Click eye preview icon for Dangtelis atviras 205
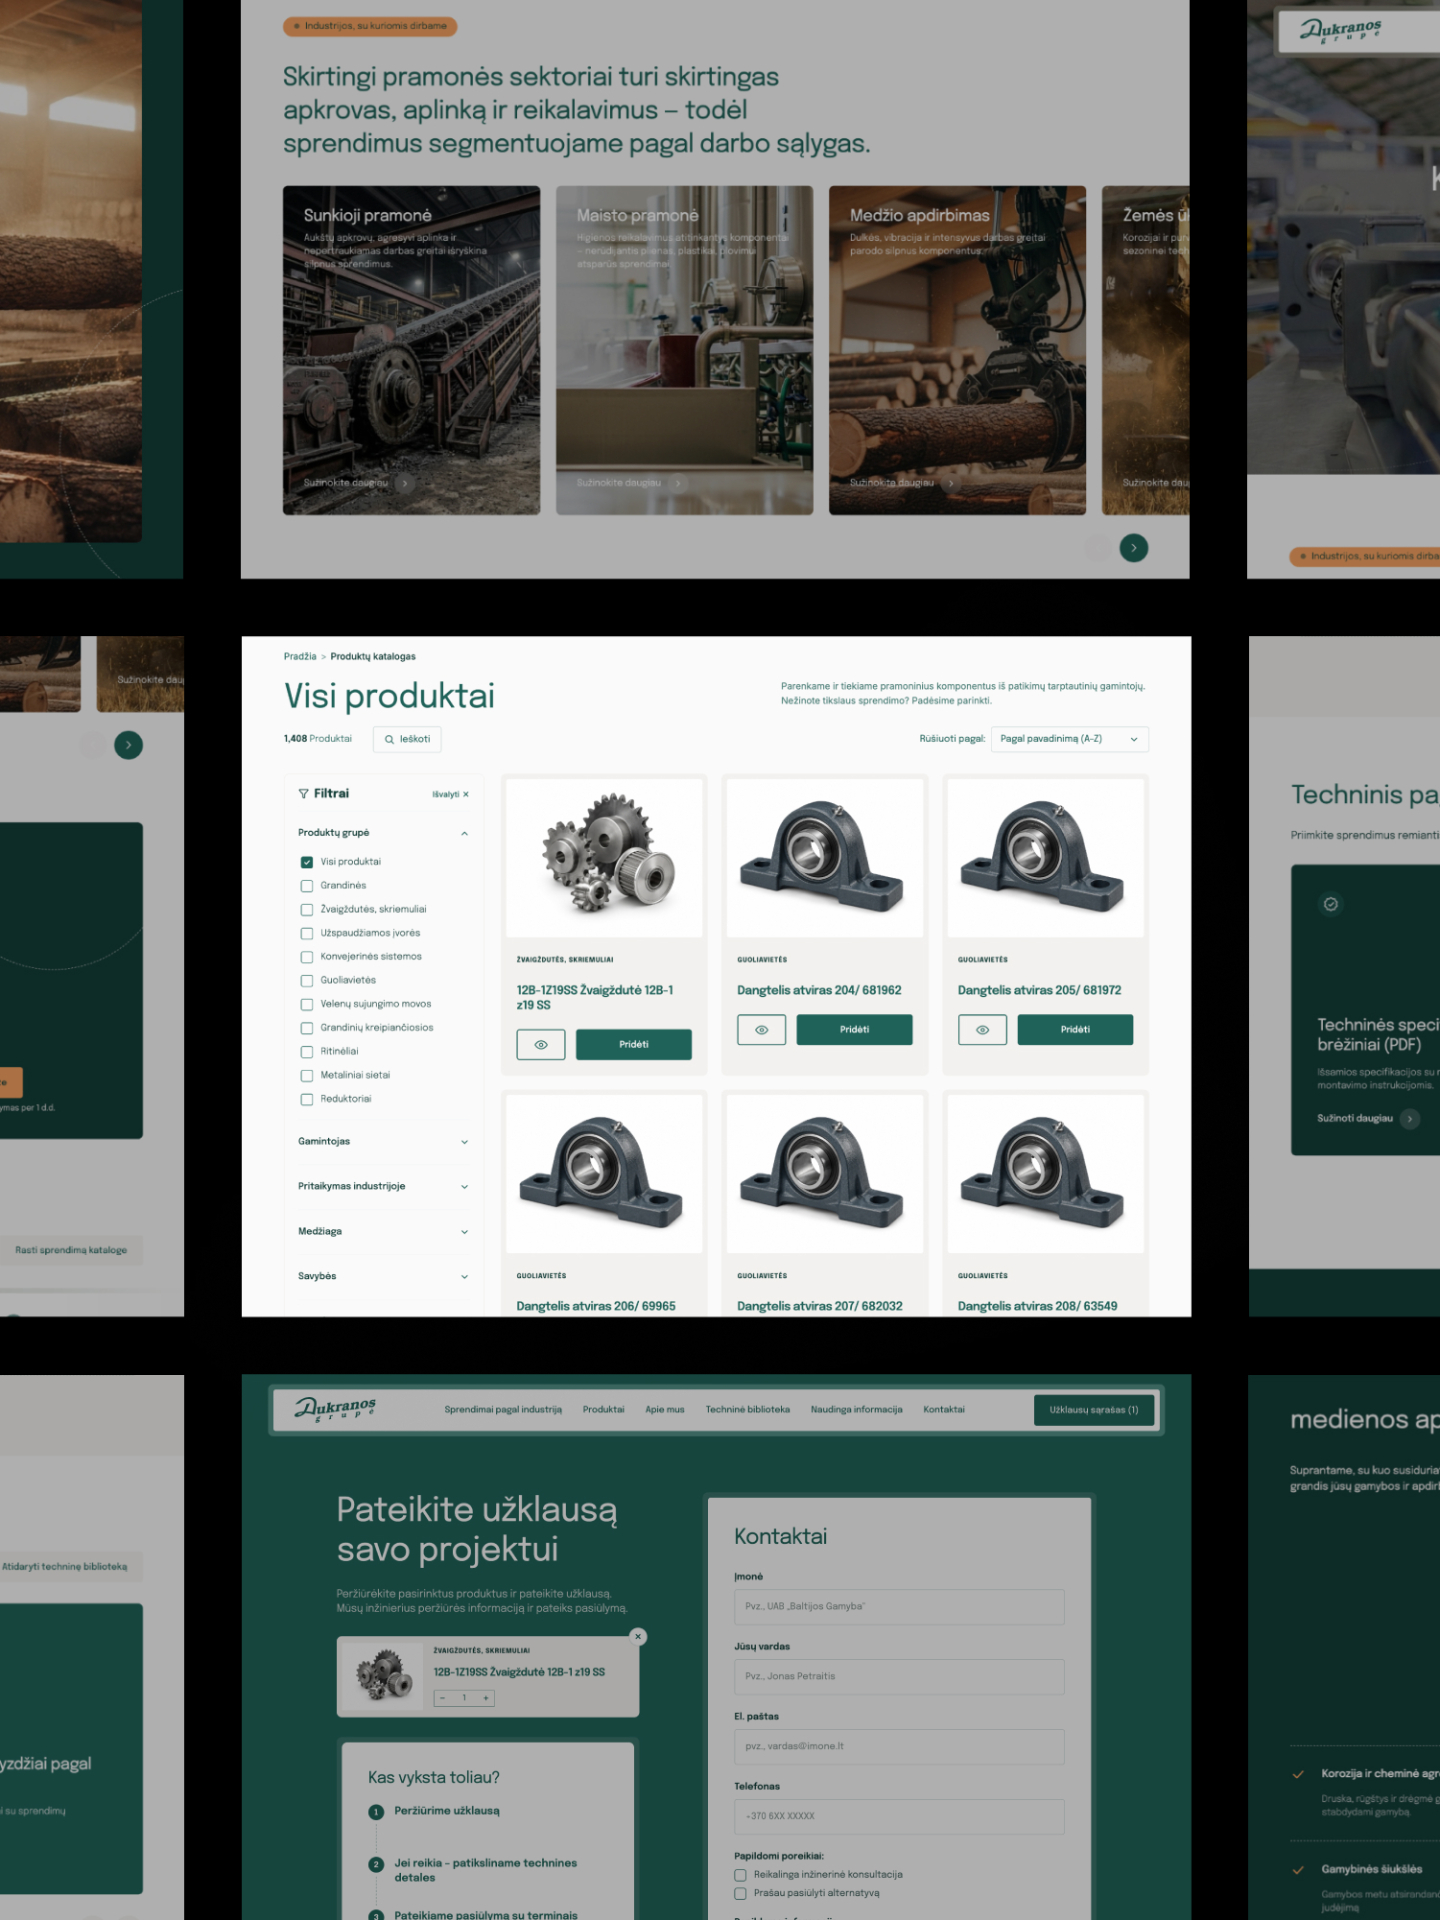 983,1030
